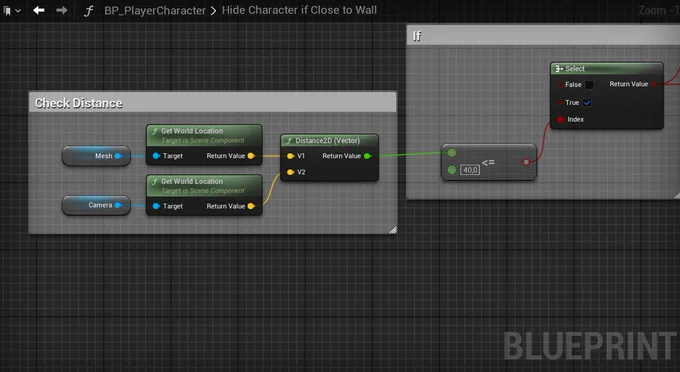Click the boolean output pin of <= node

526,162
